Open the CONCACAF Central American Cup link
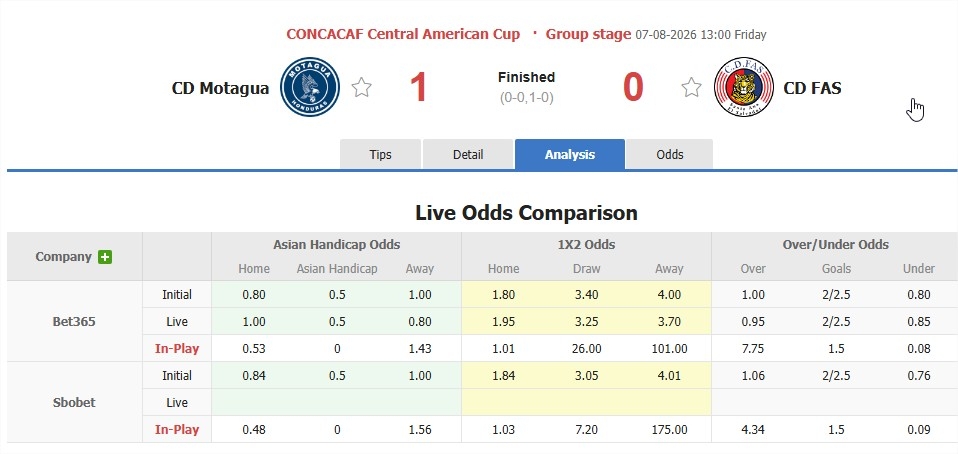Screen dimensions: 958x454 [x=403, y=34]
